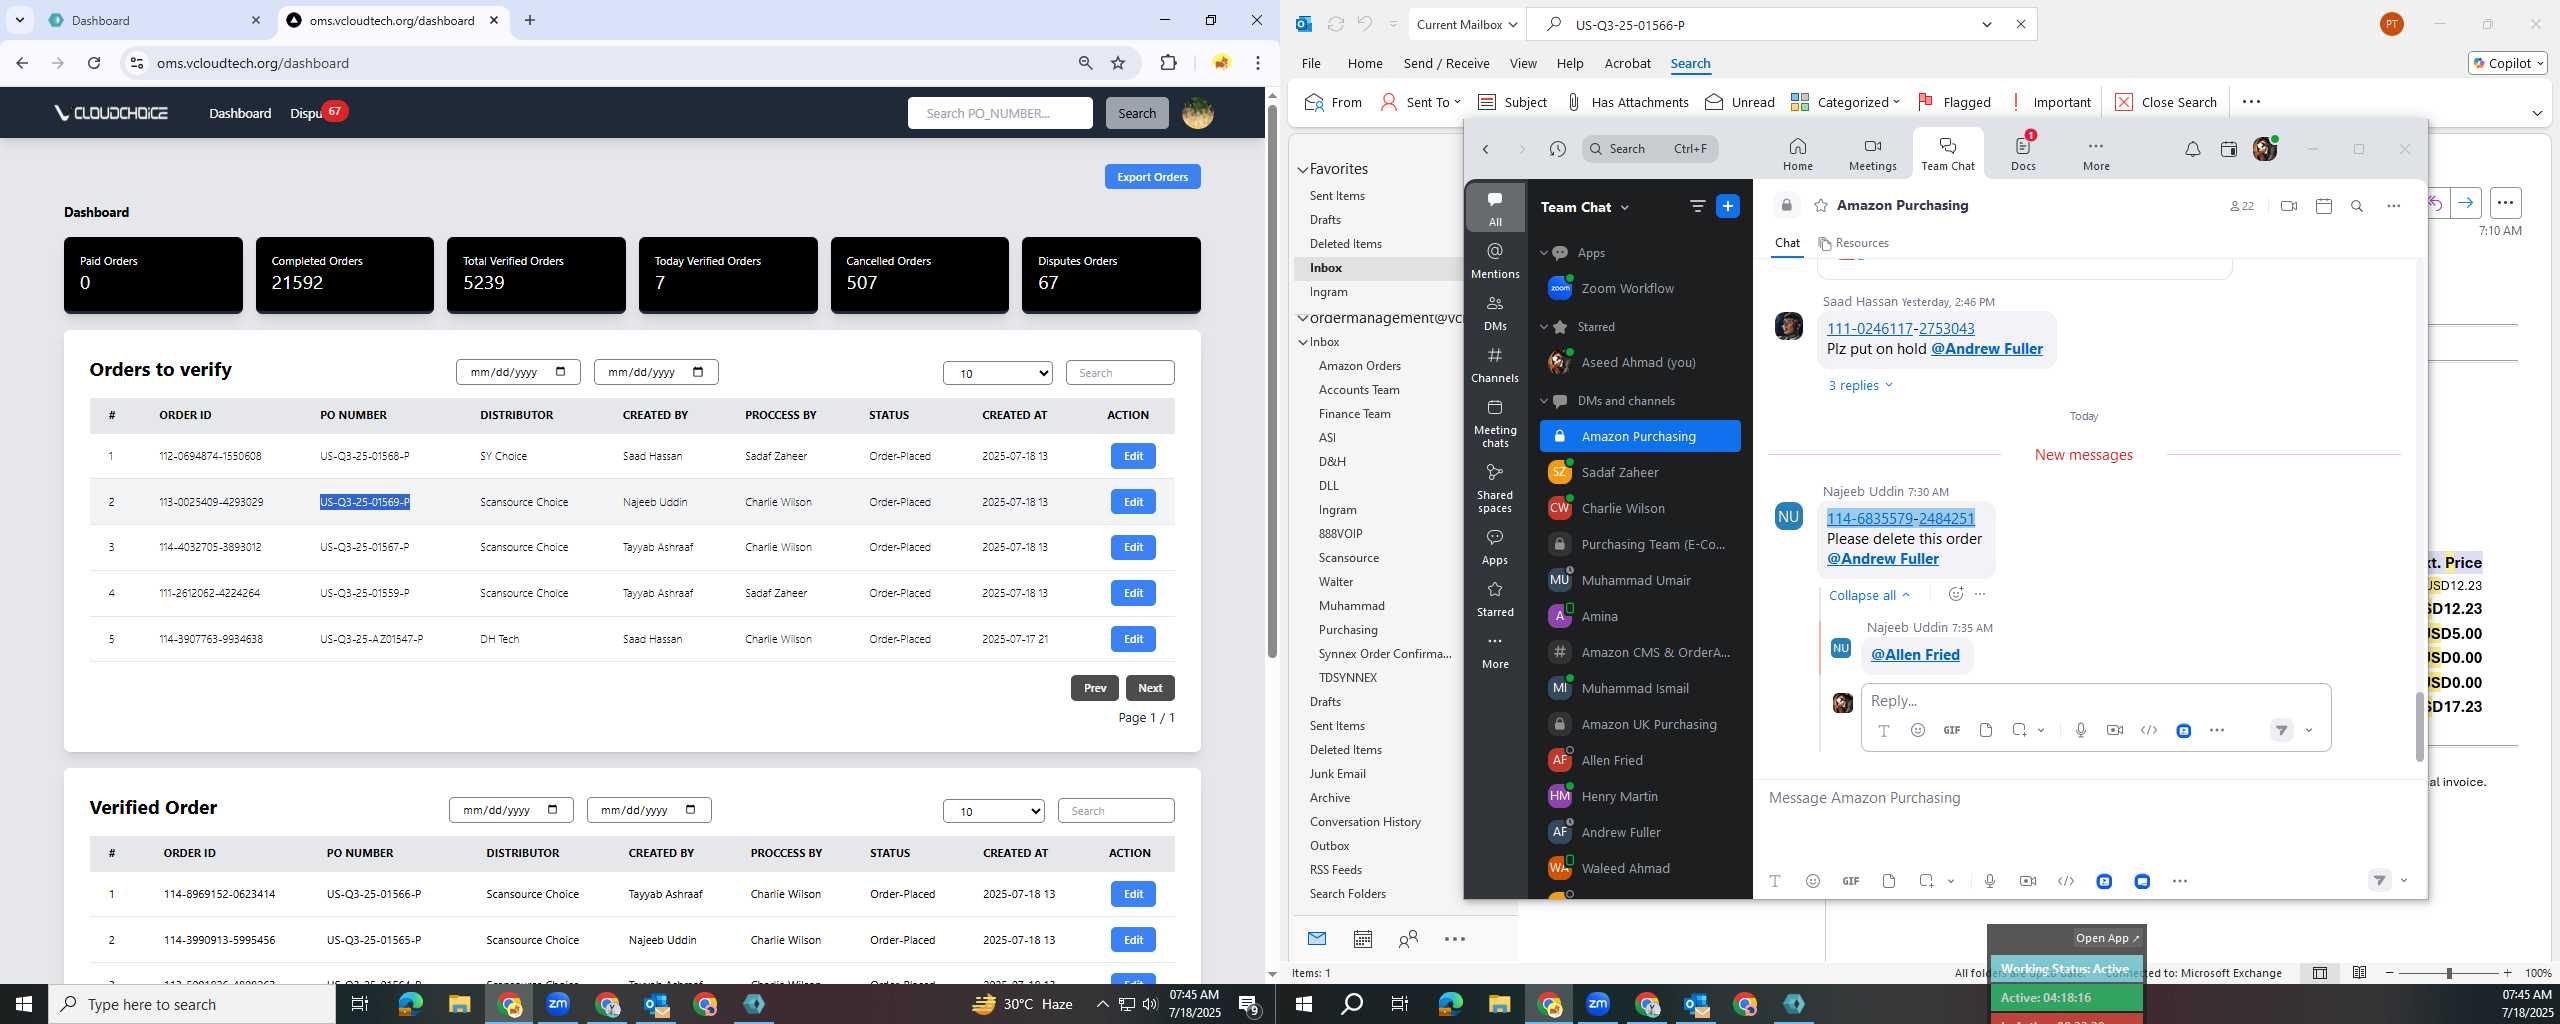
Task: Star the Amazon Purchasing channel
Action: point(1821,205)
